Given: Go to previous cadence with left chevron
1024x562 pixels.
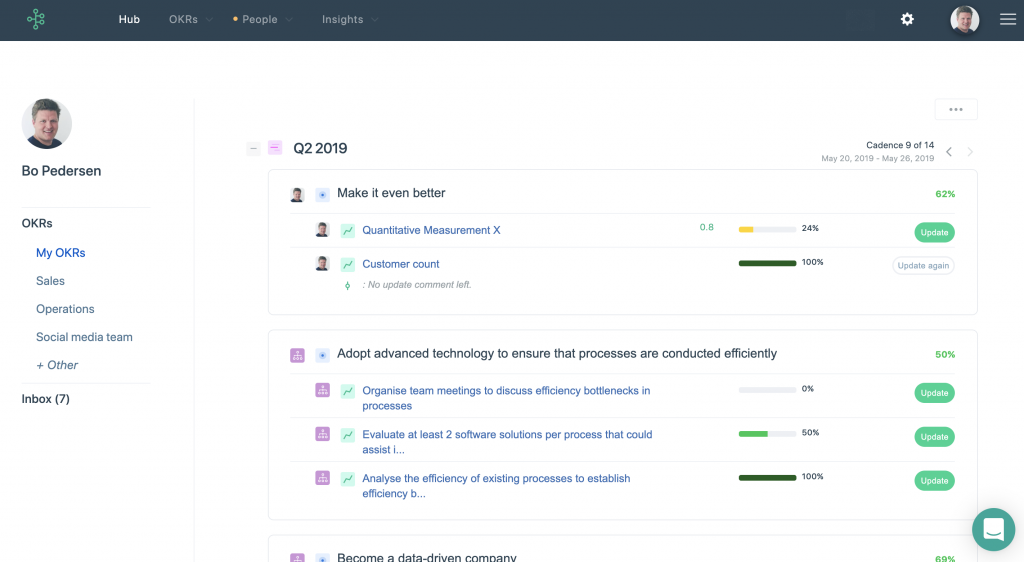Looking at the screenshot, I should tap(949, 151).
